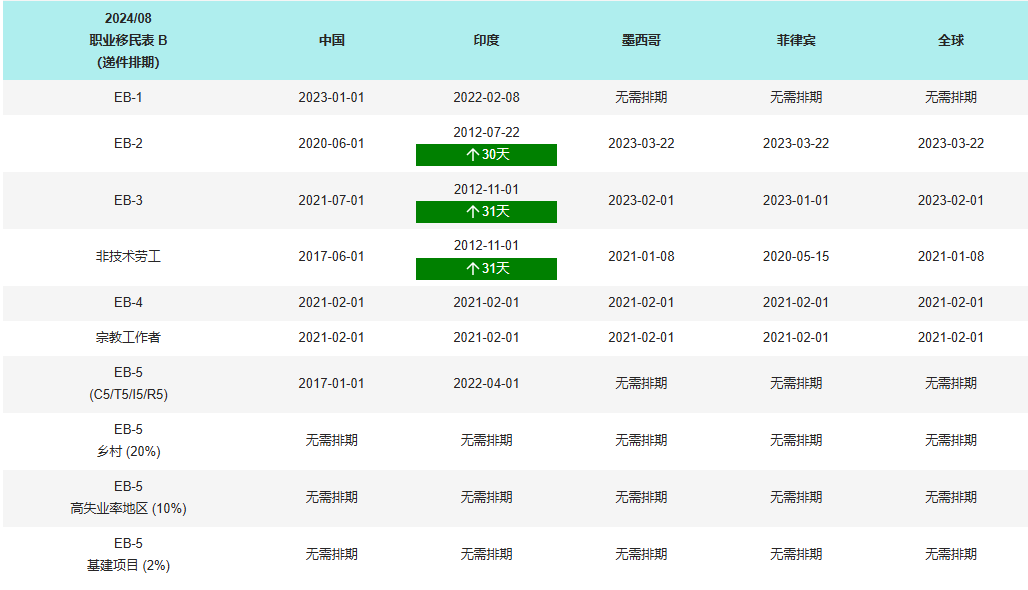The height and width of the screenshot is (590, 1028).
Task: Click the 中国 column header
Action: point(331,41)
